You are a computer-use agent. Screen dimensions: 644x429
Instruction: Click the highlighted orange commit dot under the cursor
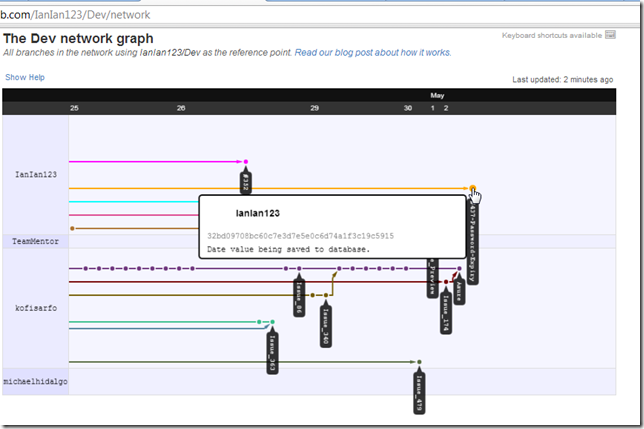[472, 188]
